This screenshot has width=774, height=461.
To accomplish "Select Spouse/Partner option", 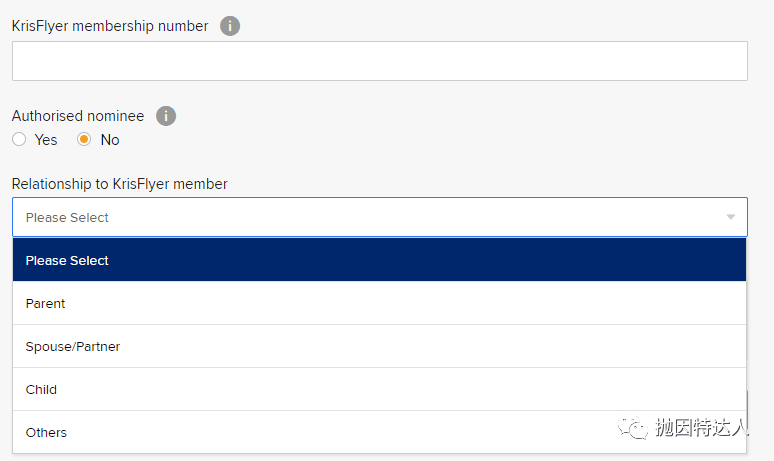I will pyautogui.click(x=379, y=346).
